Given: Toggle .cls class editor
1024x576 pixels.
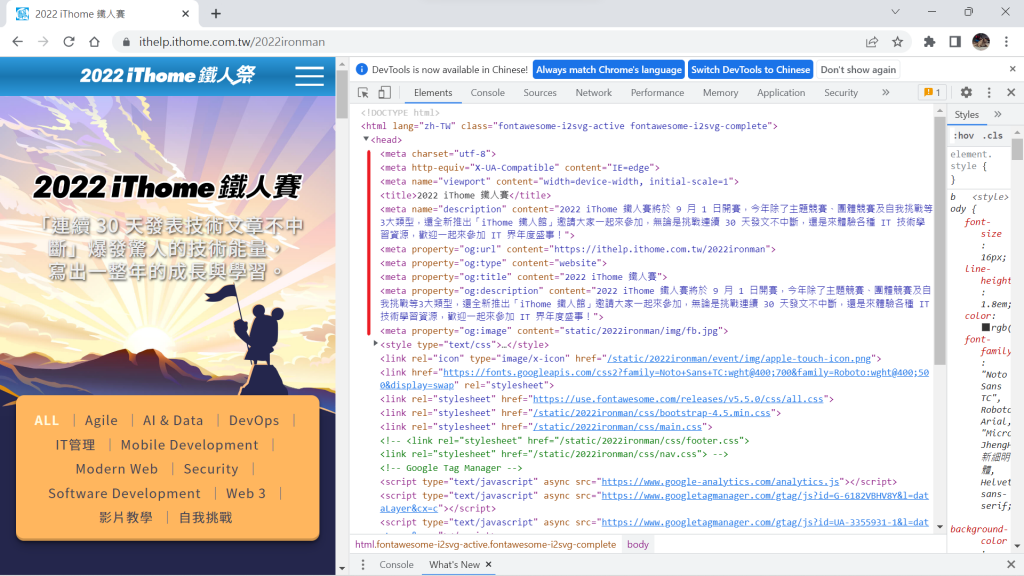Looking at the screenshot, I should click(993, 136).
